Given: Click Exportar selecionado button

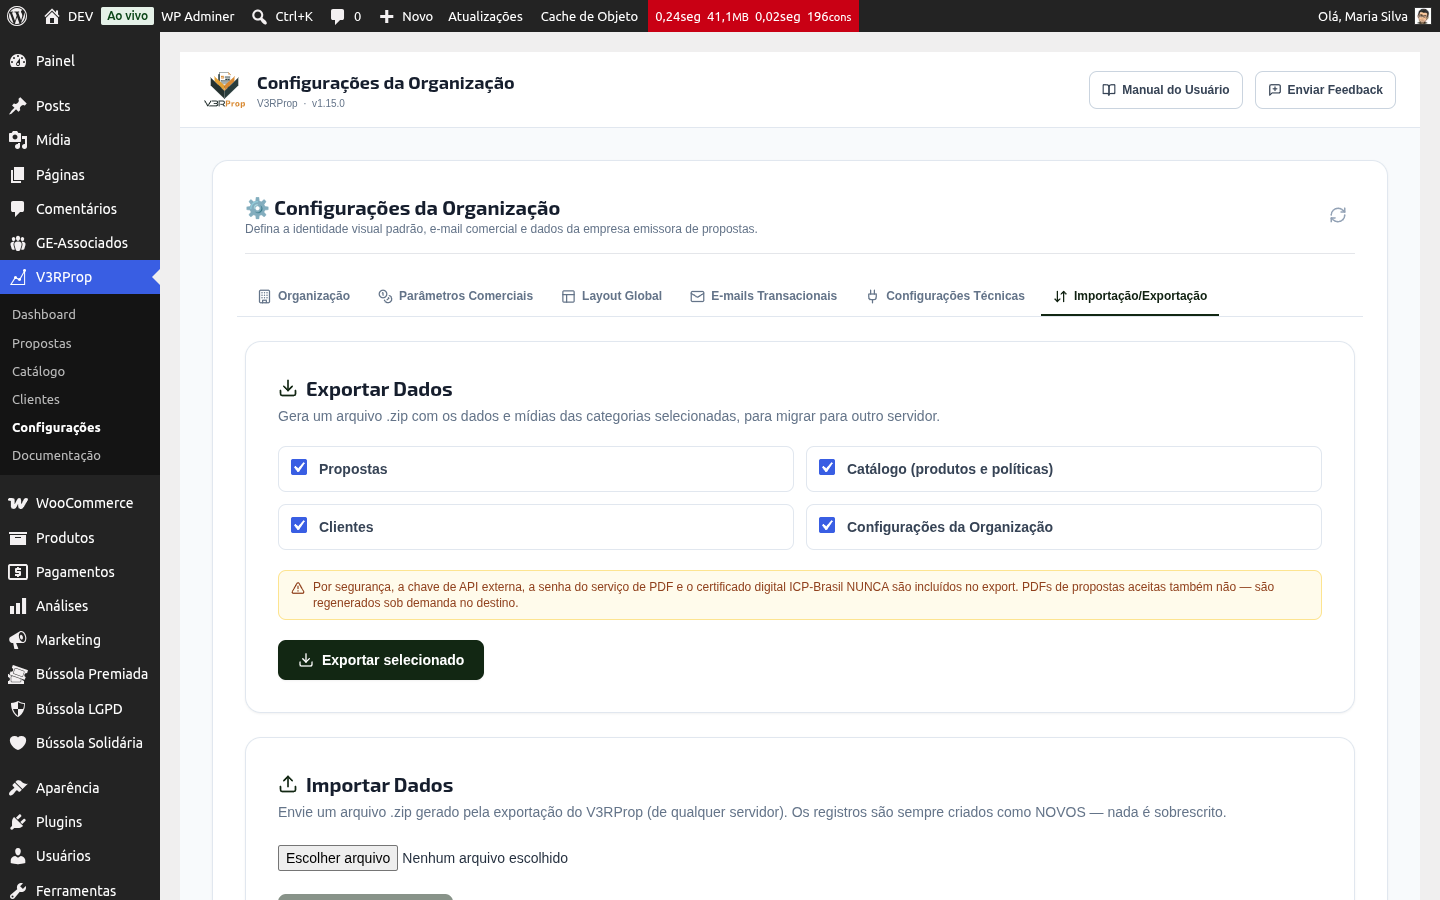Looking at the screenshot, I should [x=381, y=660].
